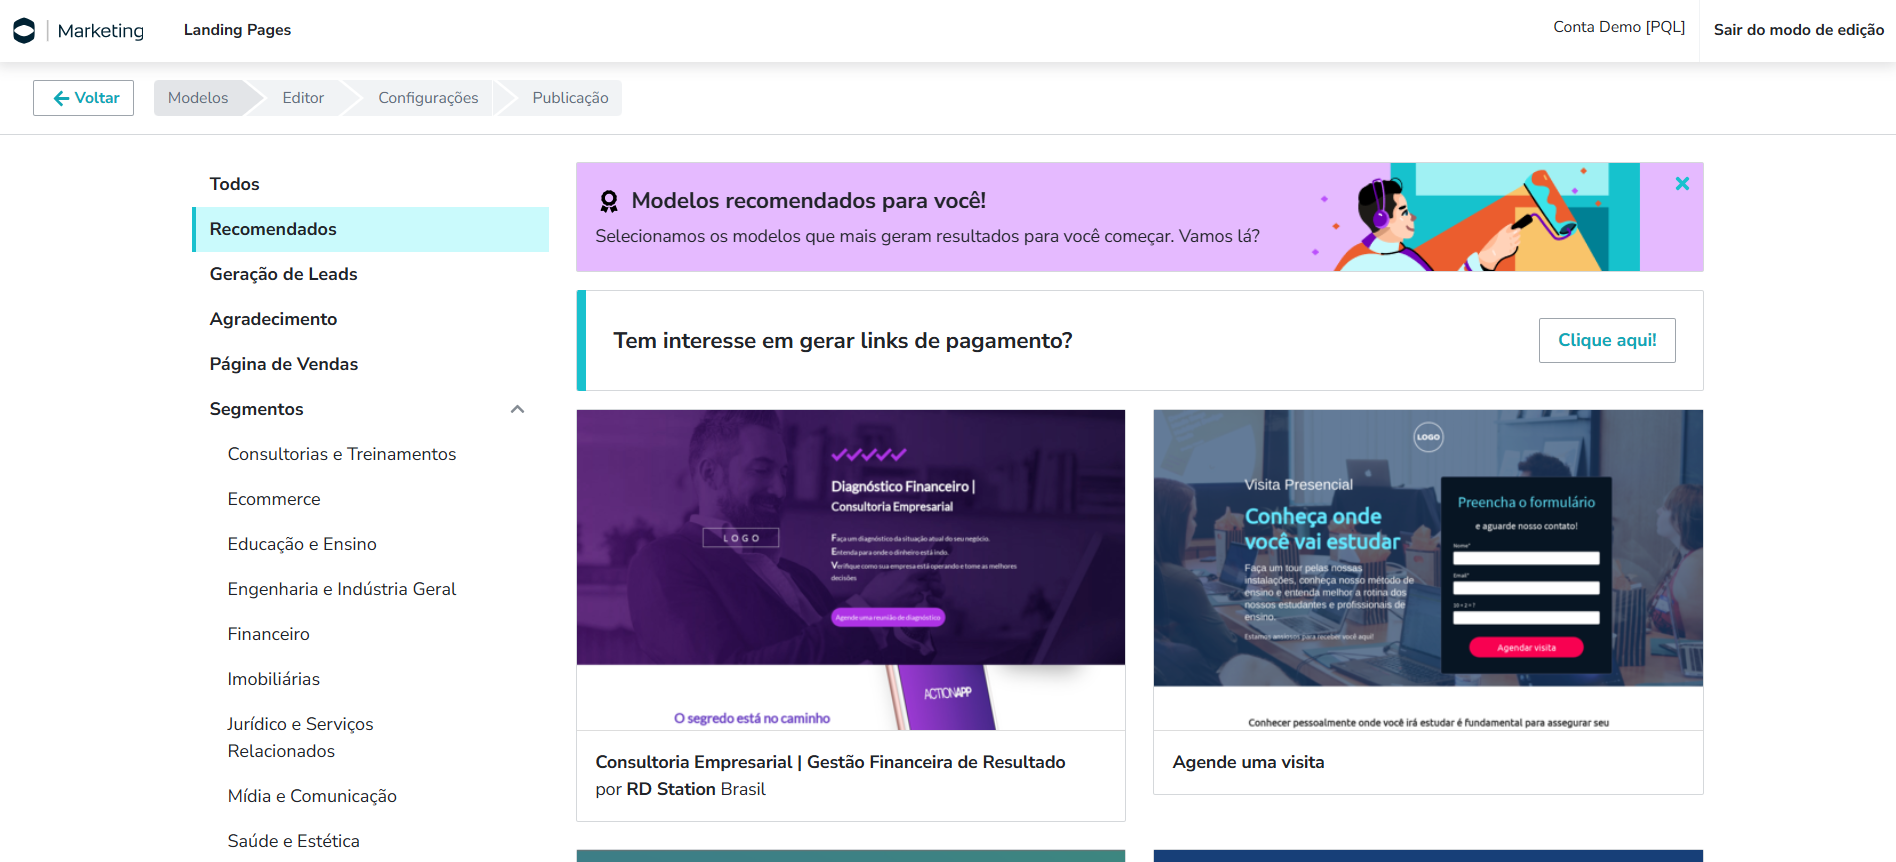Choose the Imobiliárias segment

pyautogui.click(x=273, y=679)
